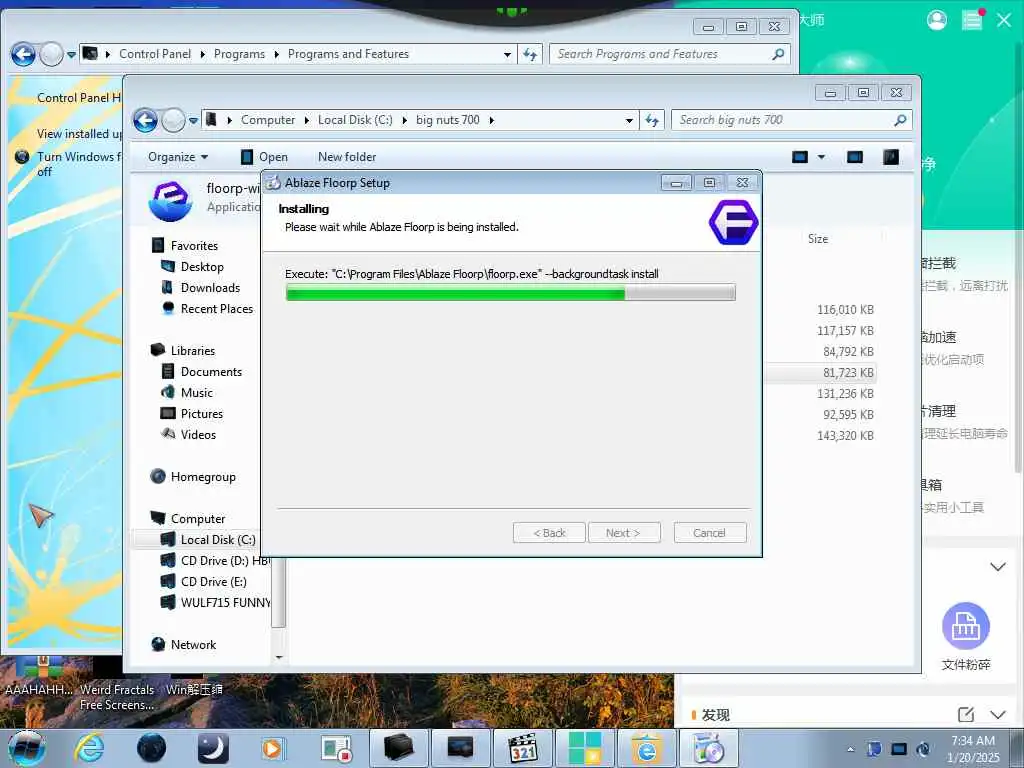Click the network icon in the system tray

coord(899,749)
